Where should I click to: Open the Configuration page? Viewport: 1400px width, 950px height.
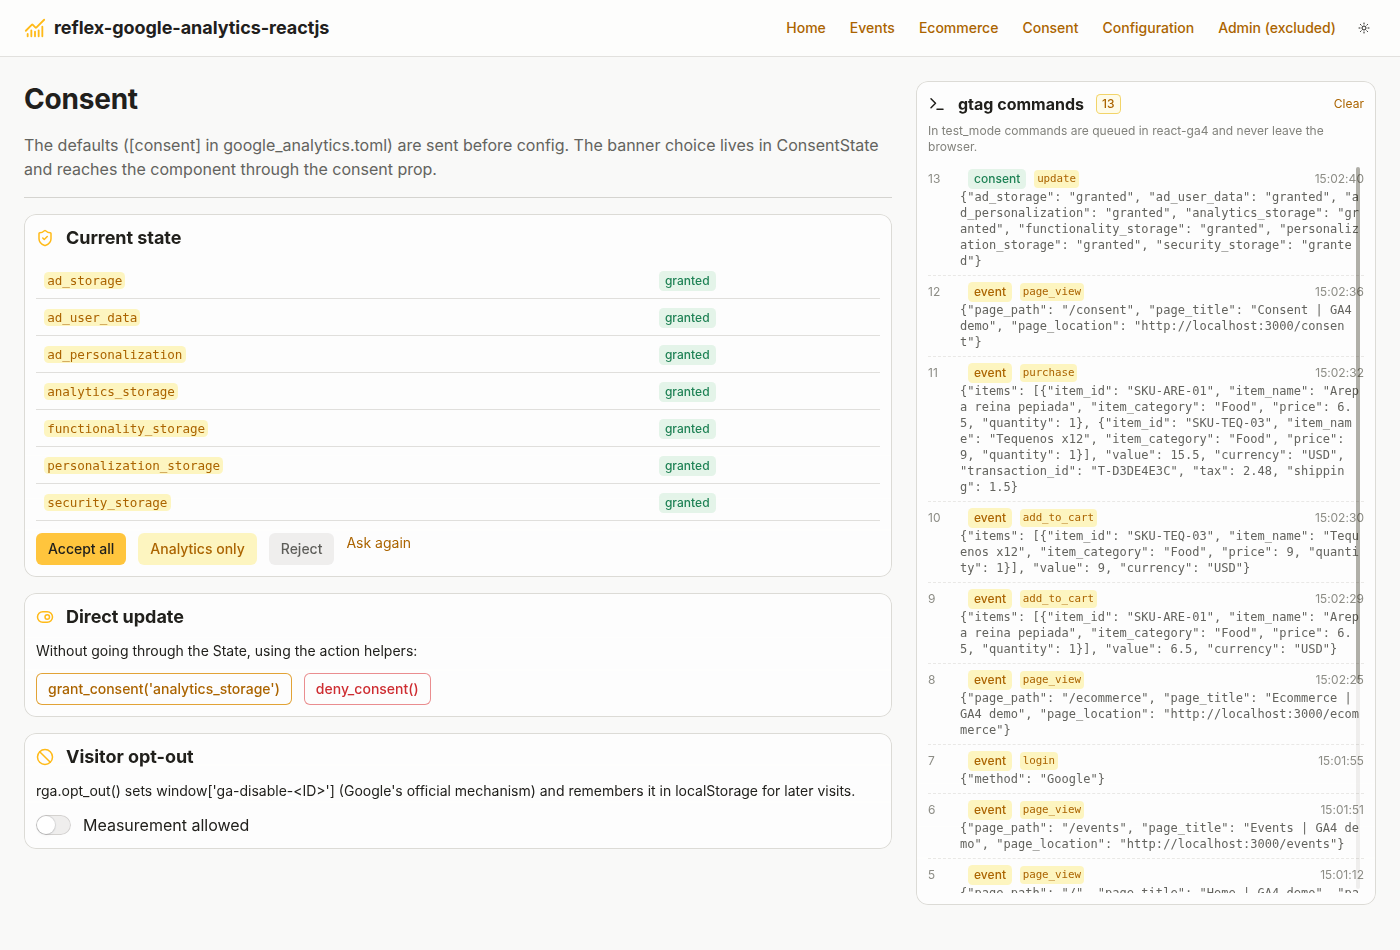(x=1148, y=28)
